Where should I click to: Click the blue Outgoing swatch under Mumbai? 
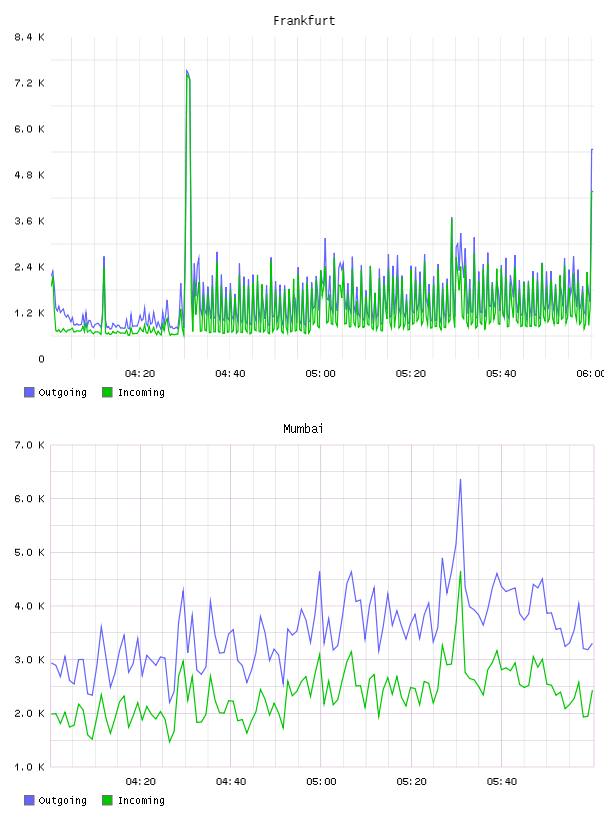pyautogui.click(x=29, y=800)
